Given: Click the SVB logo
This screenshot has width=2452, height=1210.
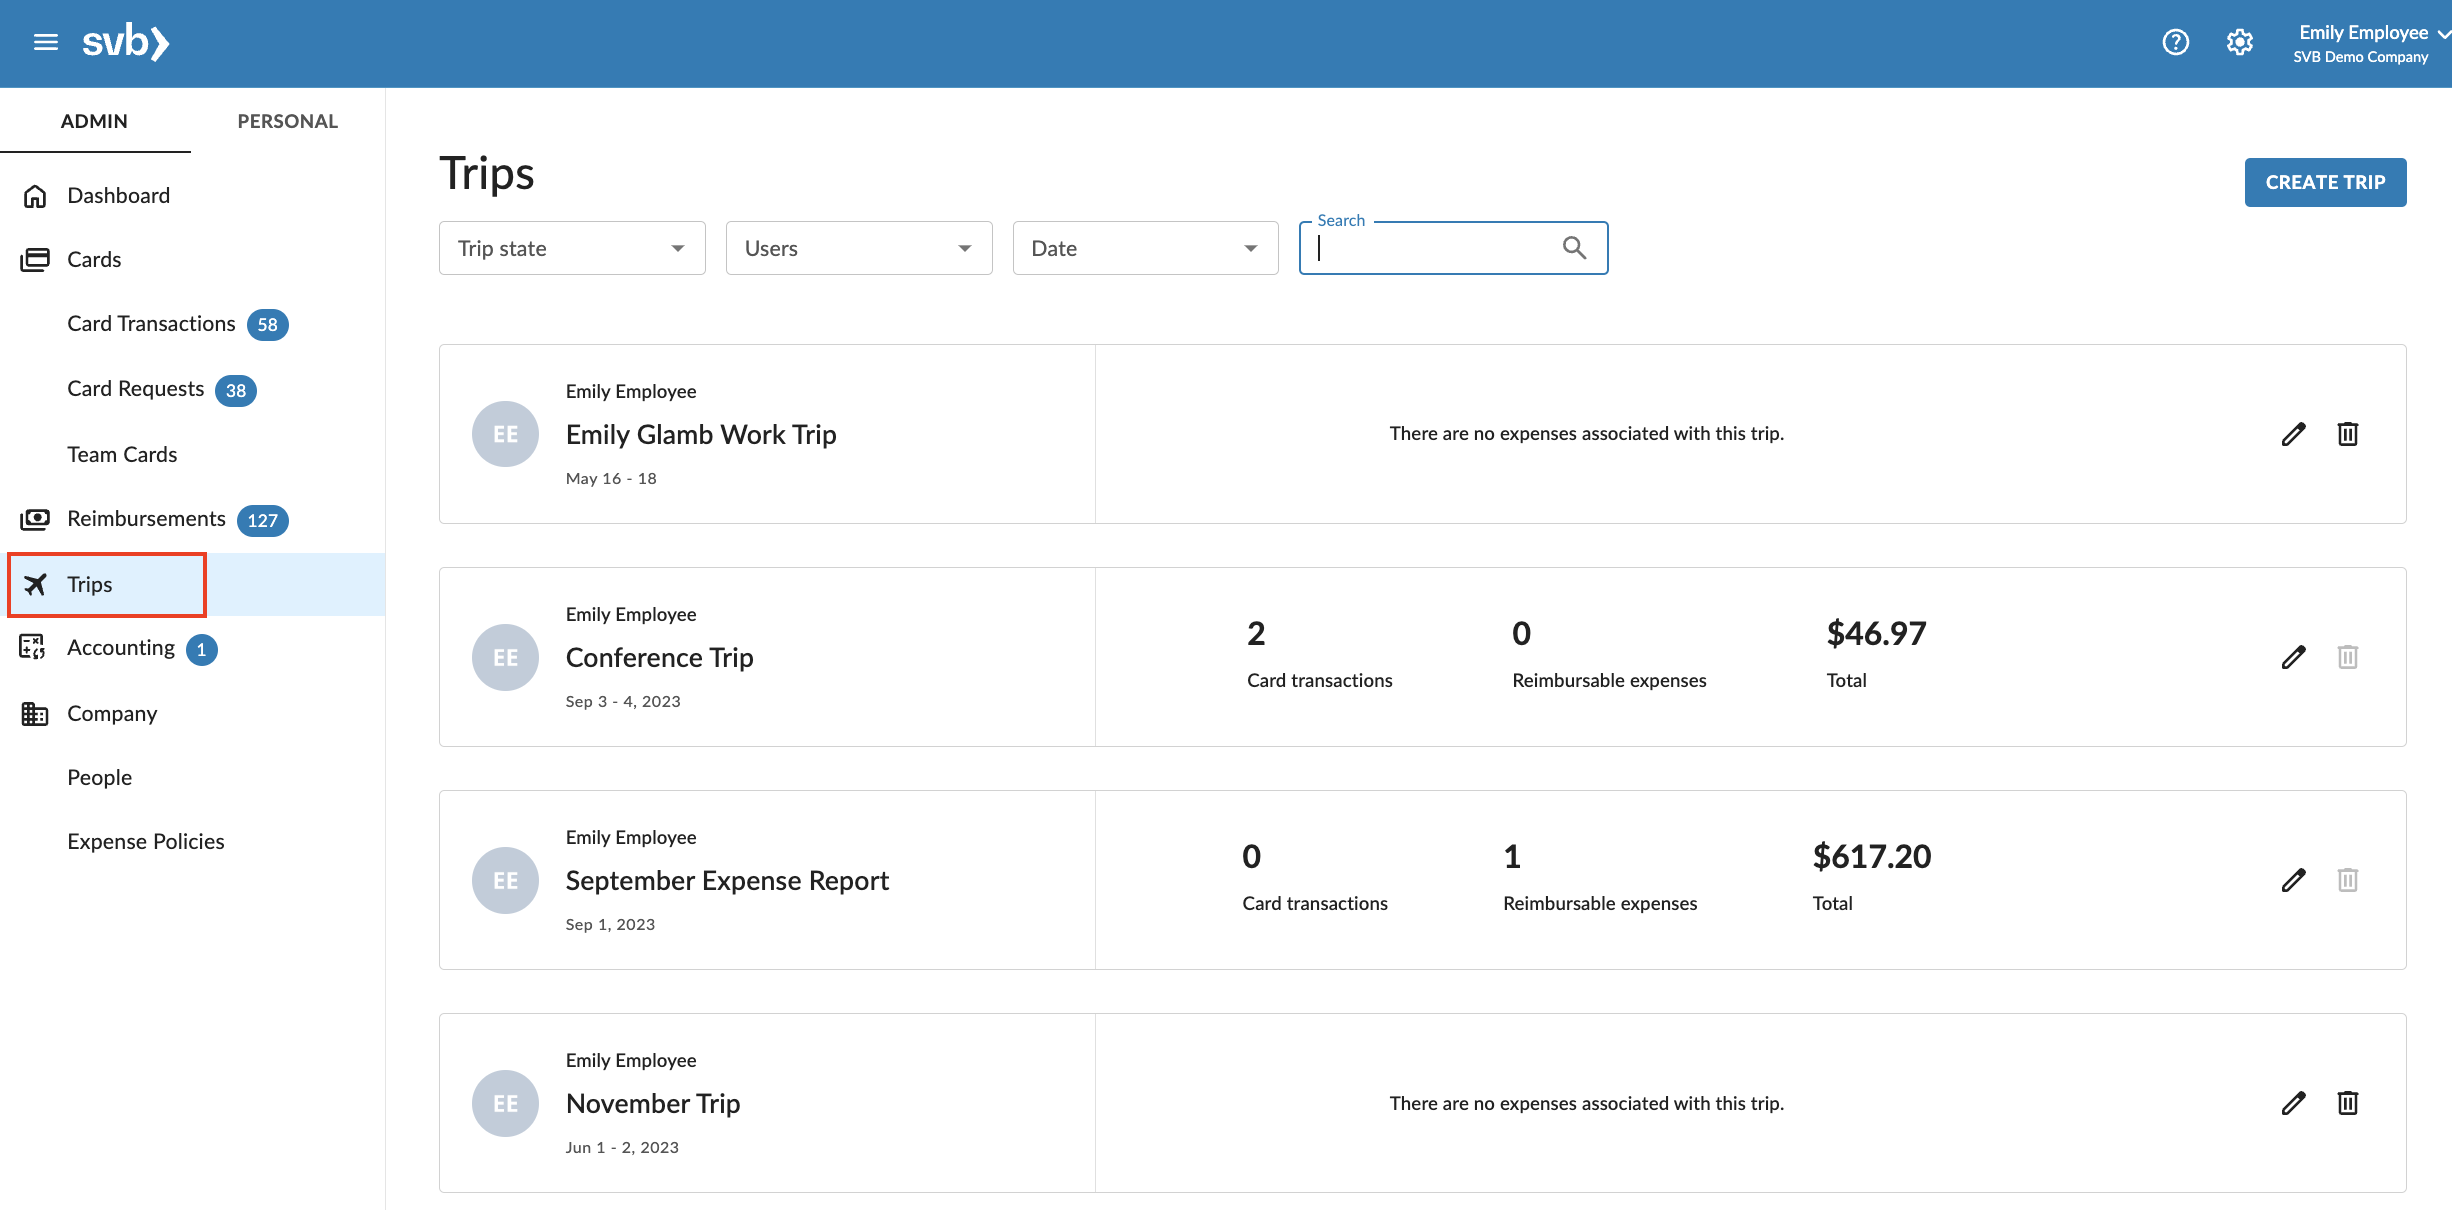Looking at the screenshot, I should pos(126,42).
